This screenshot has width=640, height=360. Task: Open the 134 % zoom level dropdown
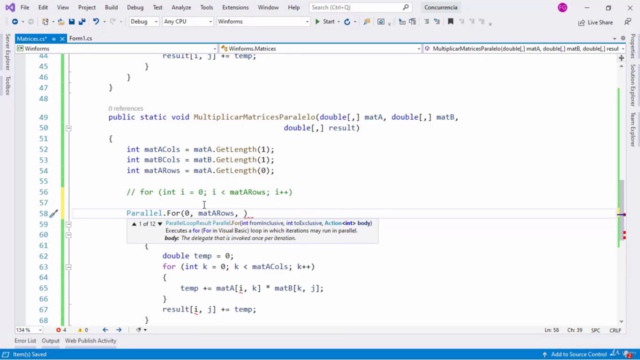pos(29,330)
